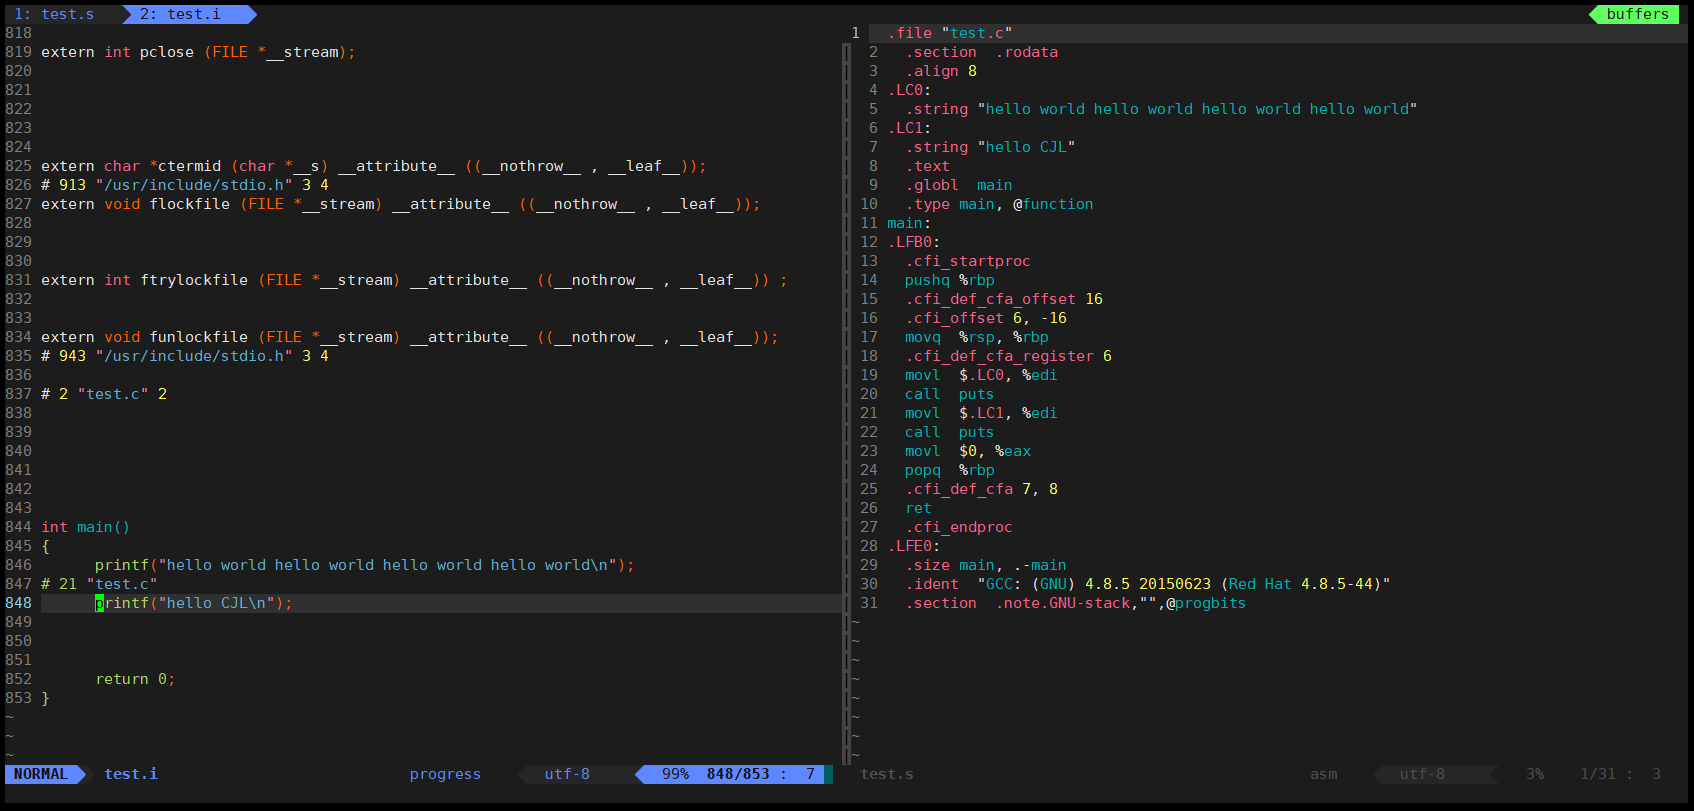Click the 1/31 line counter

[x=1598, y=774]
